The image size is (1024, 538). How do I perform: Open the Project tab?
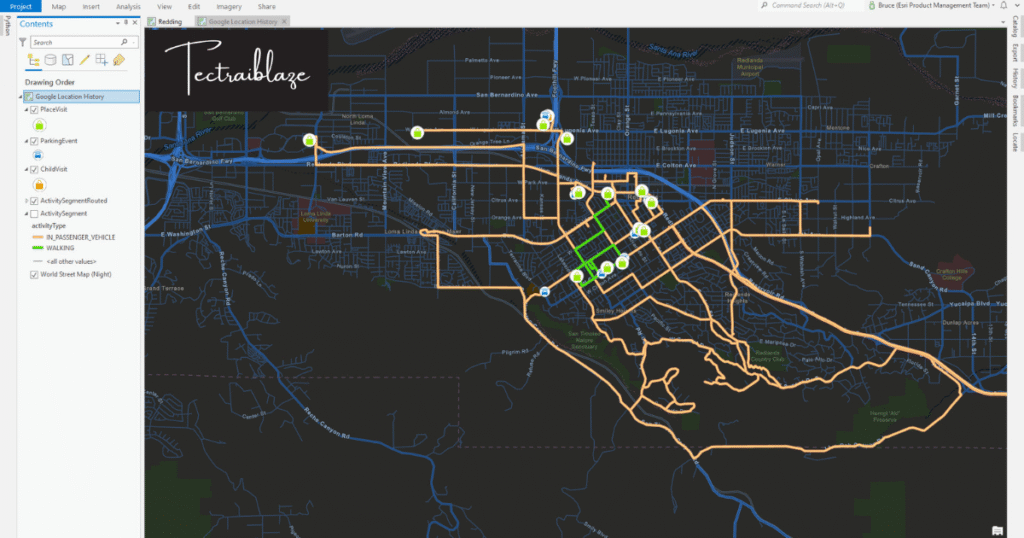click(x=21, y=6)
